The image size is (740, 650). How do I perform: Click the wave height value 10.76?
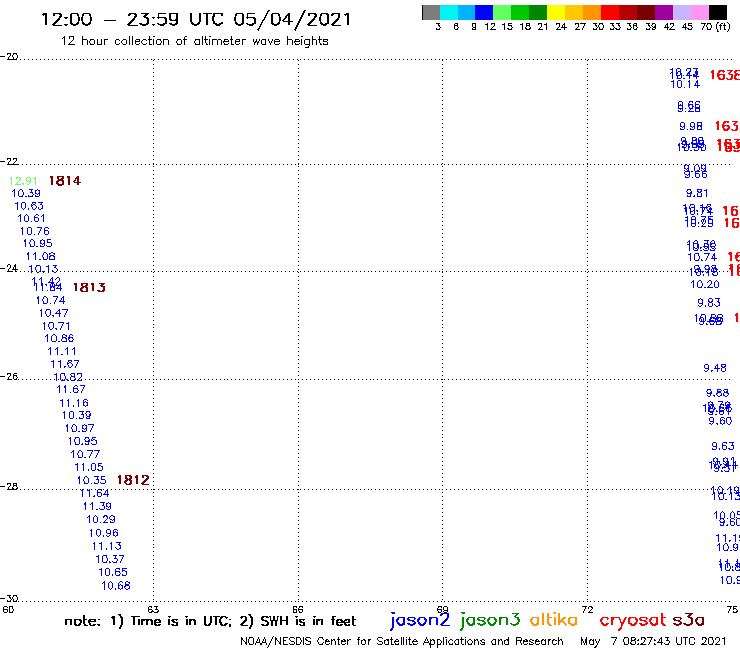click(34, 231)
